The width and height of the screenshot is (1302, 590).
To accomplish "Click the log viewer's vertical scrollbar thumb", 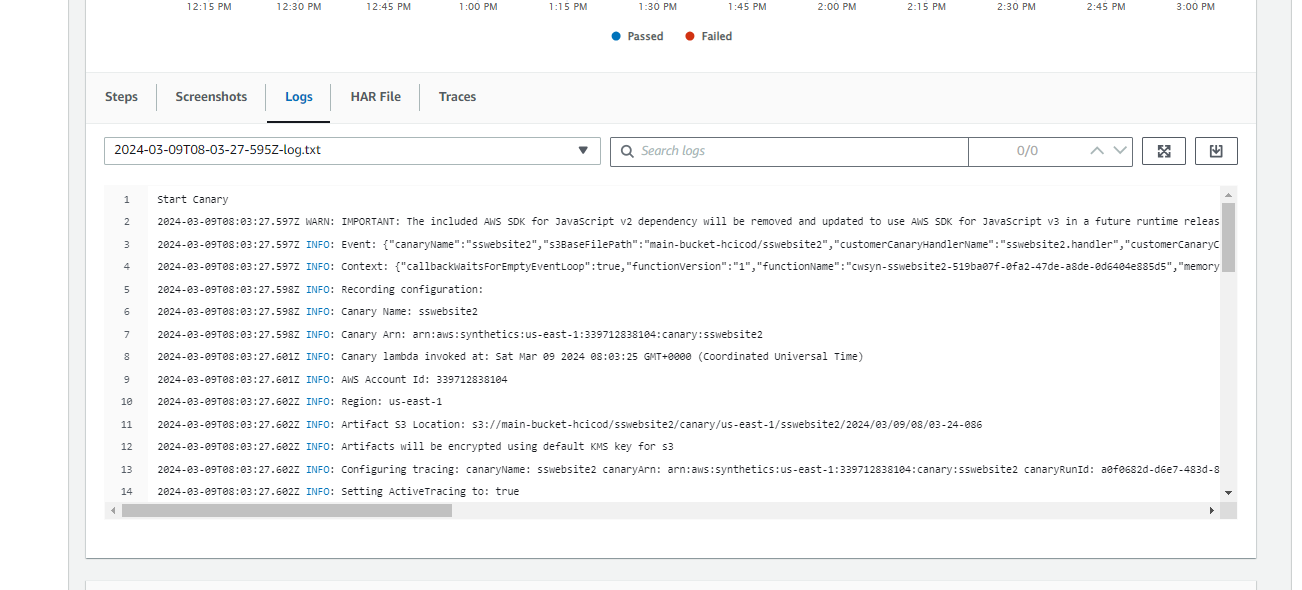I will (1228, 237).
